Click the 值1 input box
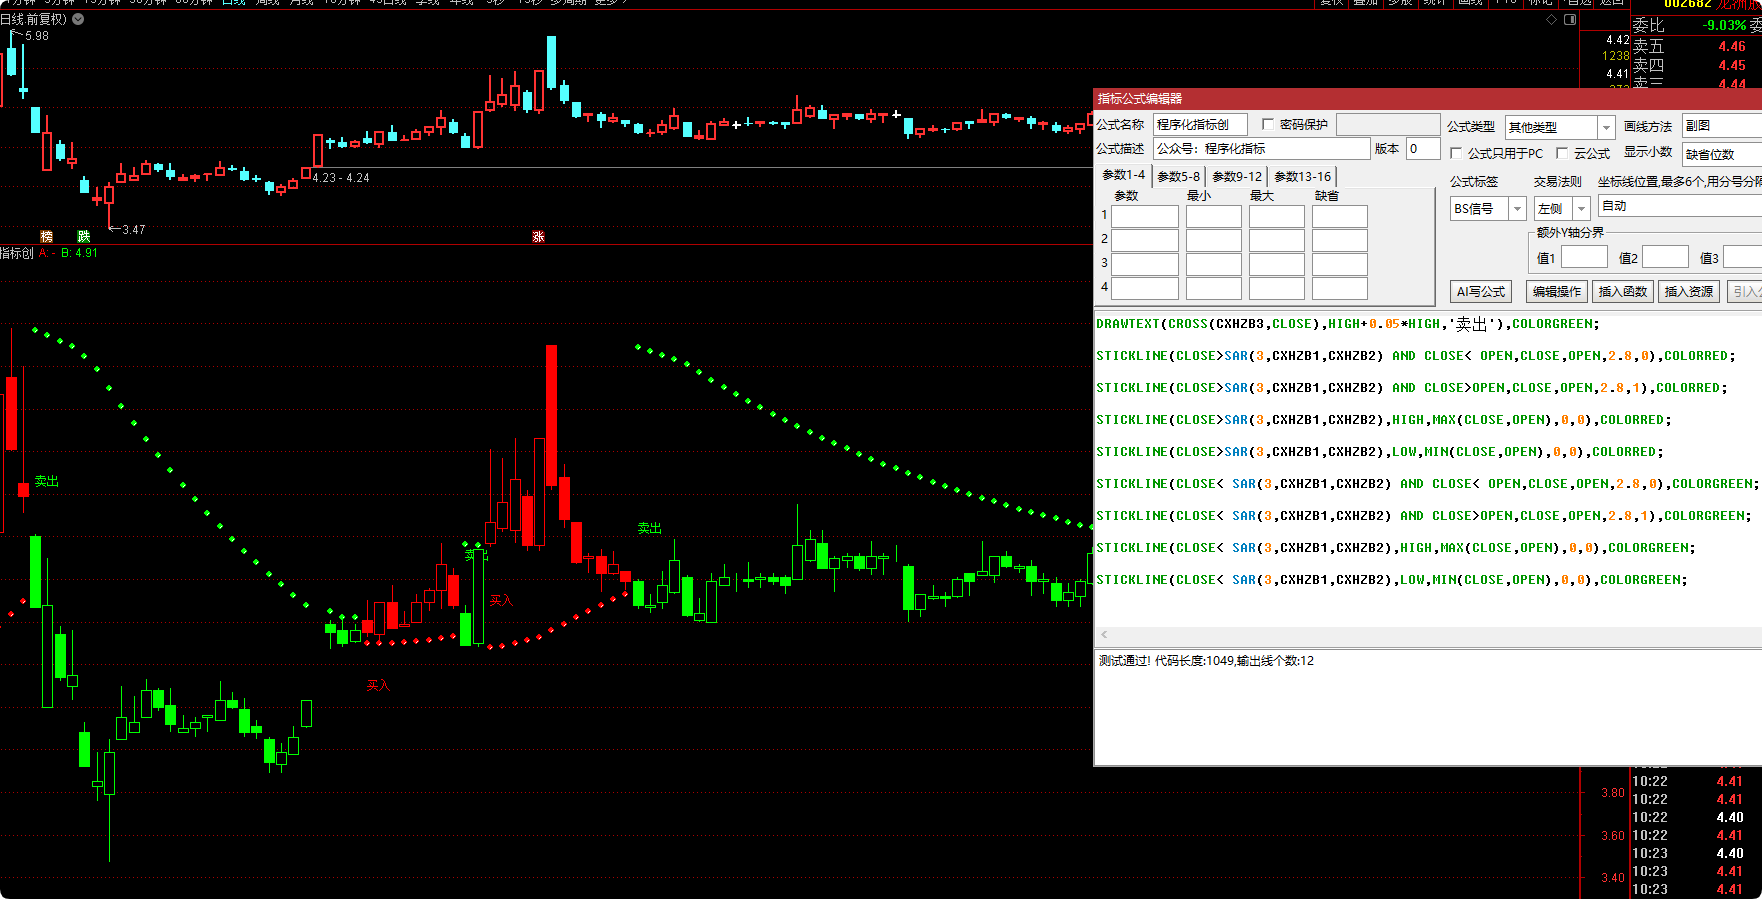The width and height of the screenshot is (1762, 899). click(x=1584, y=258)
